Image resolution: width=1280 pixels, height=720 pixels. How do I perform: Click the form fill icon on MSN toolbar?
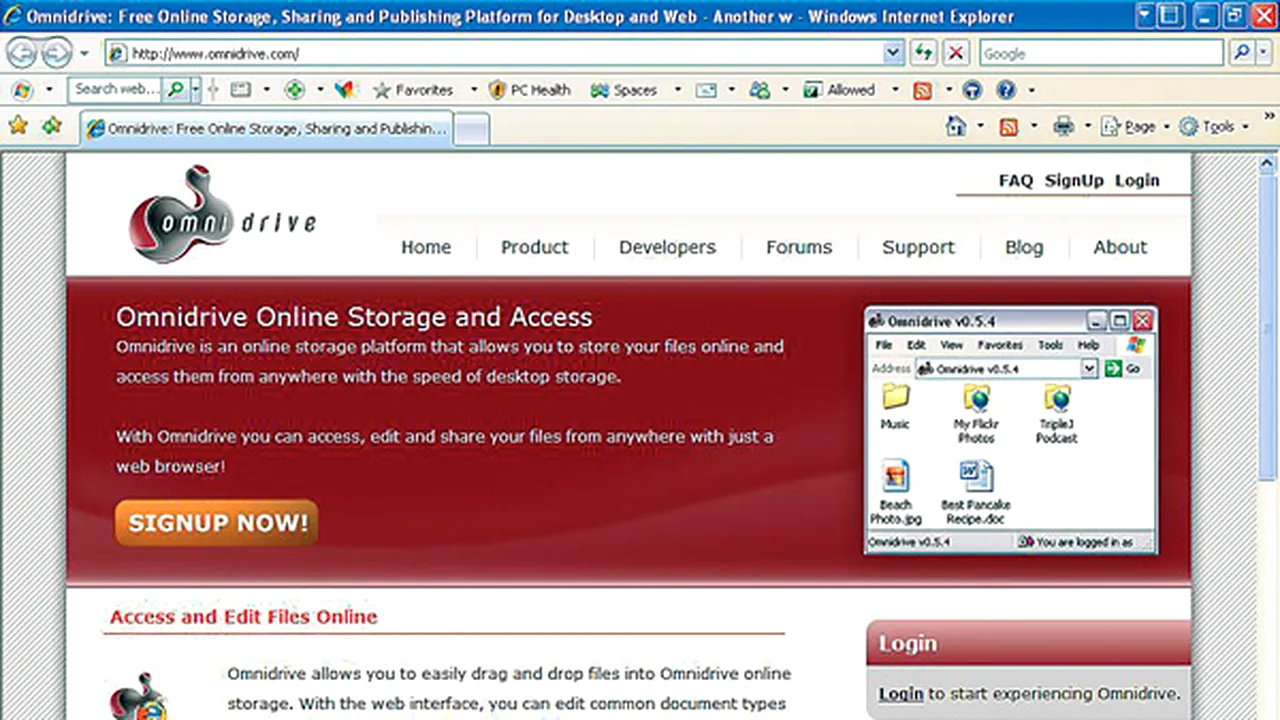241,90
